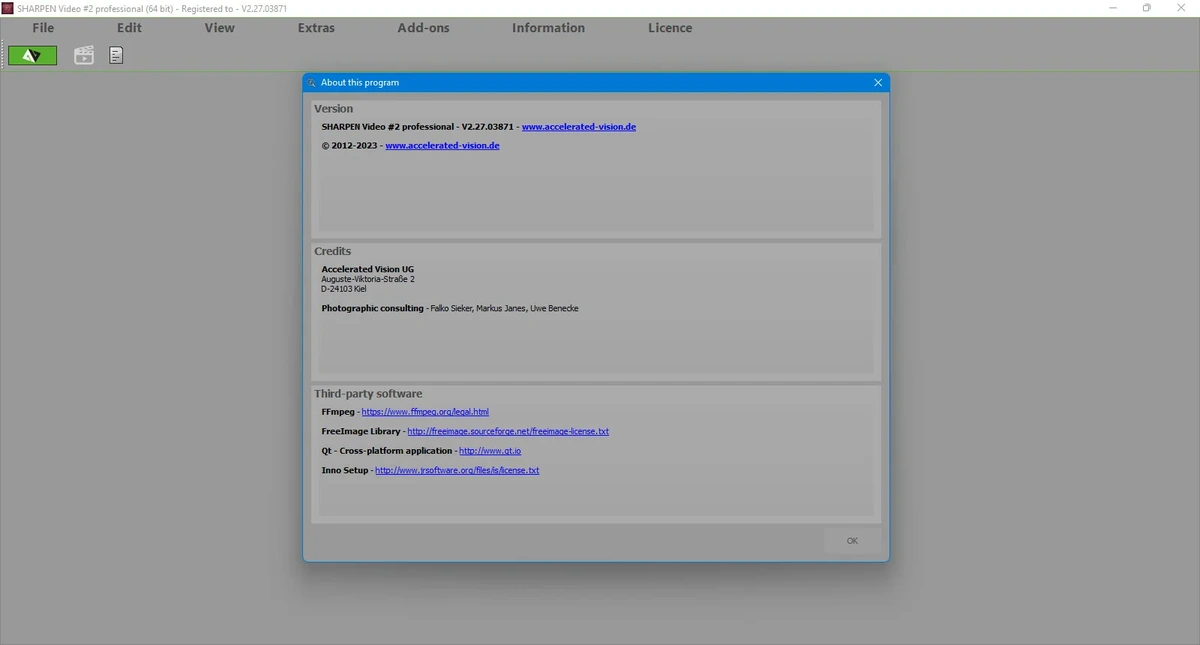Click the application icon in main title bar

7,8
